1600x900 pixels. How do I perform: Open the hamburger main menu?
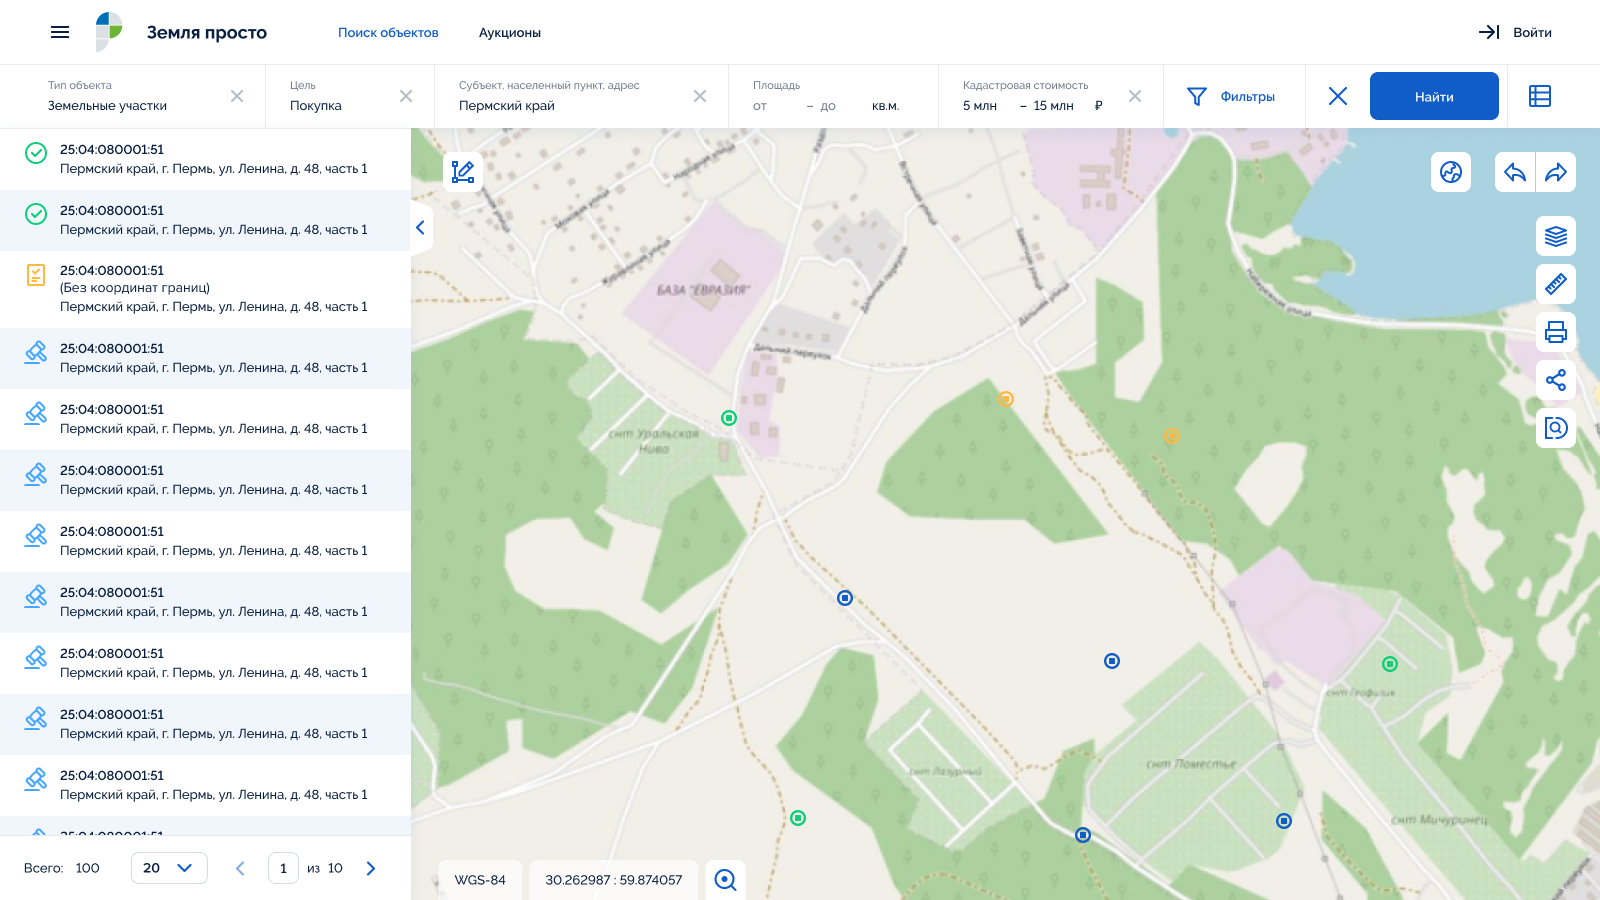[60, 32]
